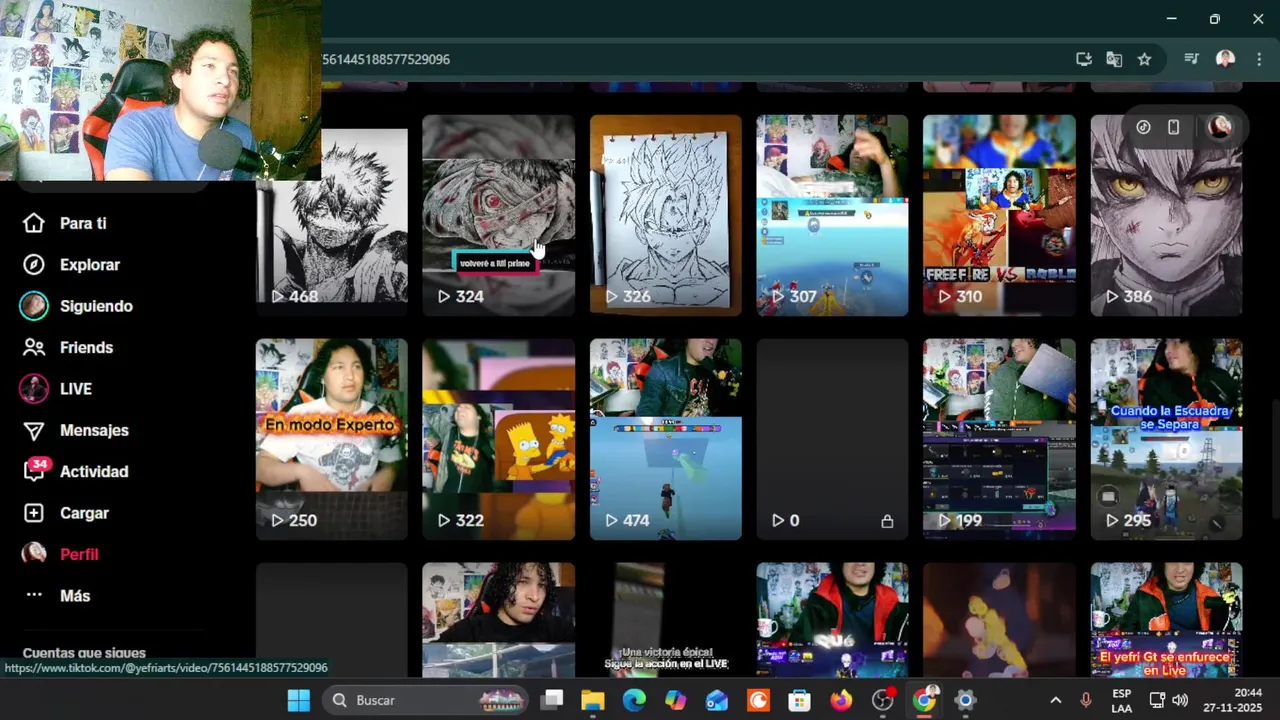Open the 'volveré a lili prime' video with 324 views
This screenshot has height=720, width=1280.
tap(499, 215)
